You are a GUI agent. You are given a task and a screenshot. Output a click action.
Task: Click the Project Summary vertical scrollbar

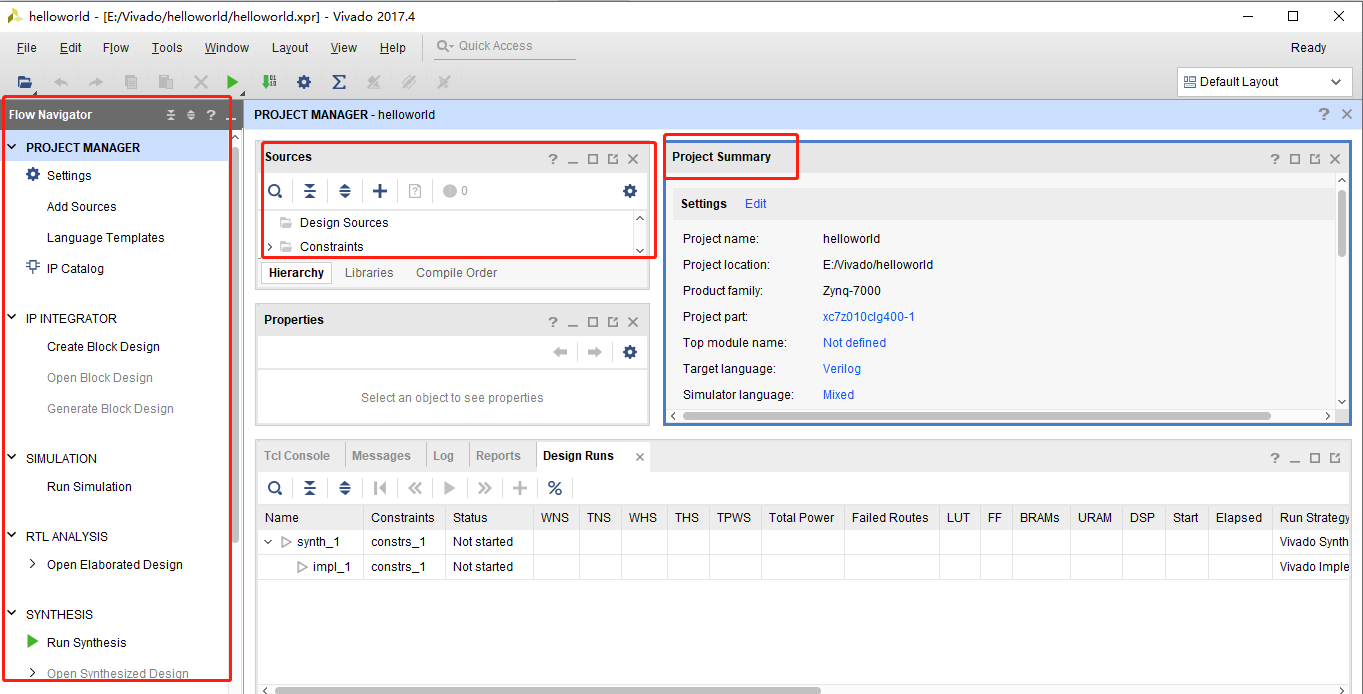(x=1342, y=222)
